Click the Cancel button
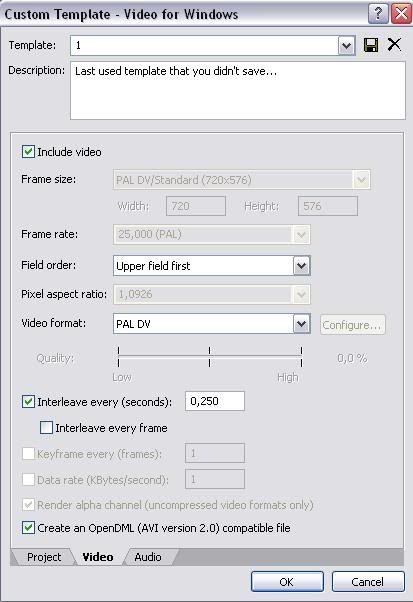413x602 pixels. 368,582
